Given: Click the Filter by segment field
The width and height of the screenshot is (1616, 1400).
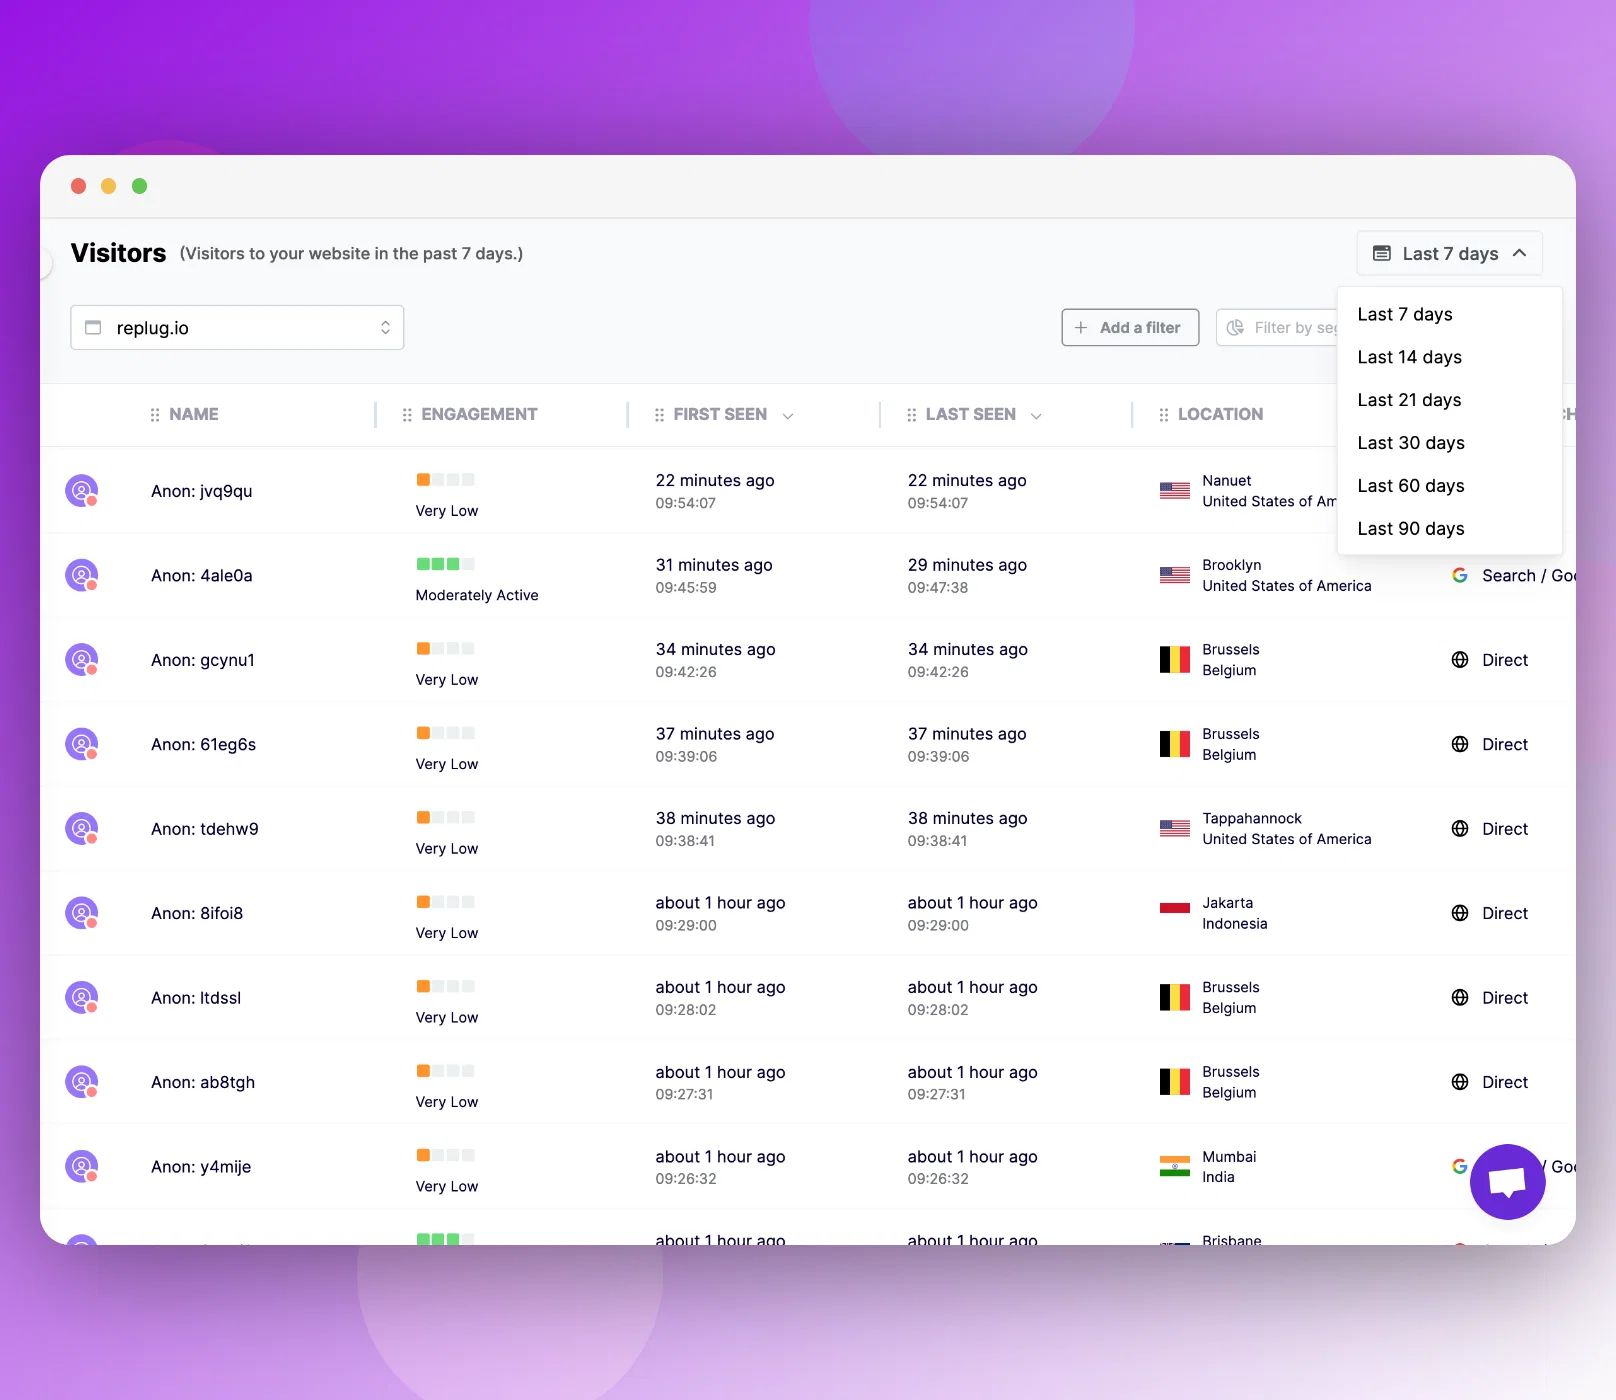Looking at the screenshot, I should [1277, 327].
